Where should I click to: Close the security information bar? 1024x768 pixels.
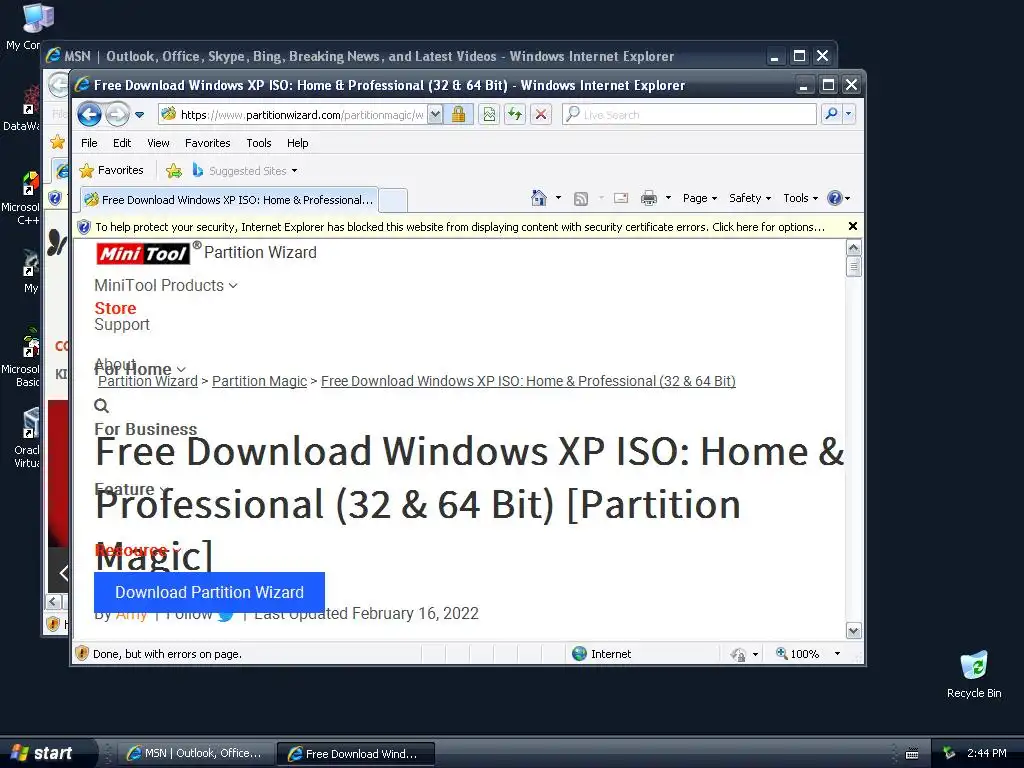click(x=852, y=227)
